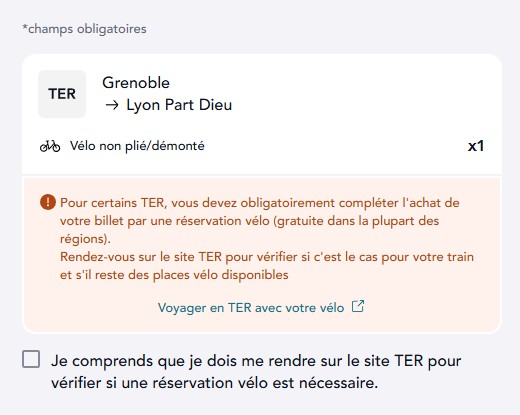Click the x1 bike quantity indicator
Screen dimensions: 520x415
click(476, 146)
